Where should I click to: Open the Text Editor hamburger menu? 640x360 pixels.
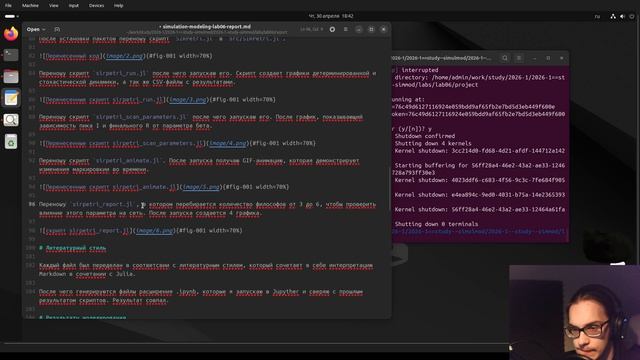[x=345, y=29]
